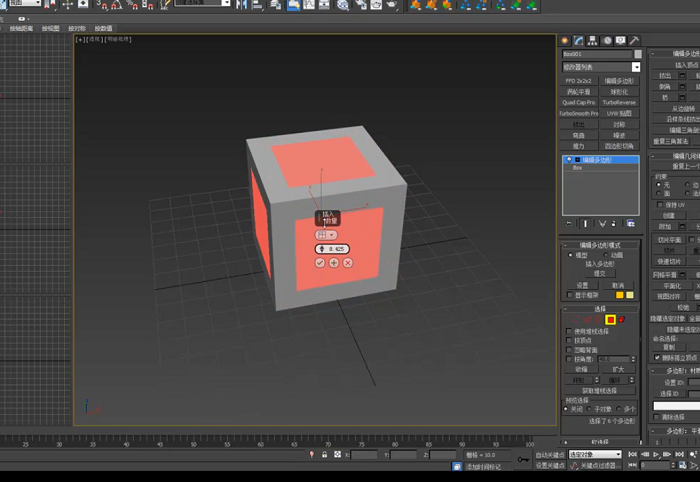Screen dimensions: 700x482
Task: Enable the 按角度 checkbox
Action: click(x=569, y=359)
